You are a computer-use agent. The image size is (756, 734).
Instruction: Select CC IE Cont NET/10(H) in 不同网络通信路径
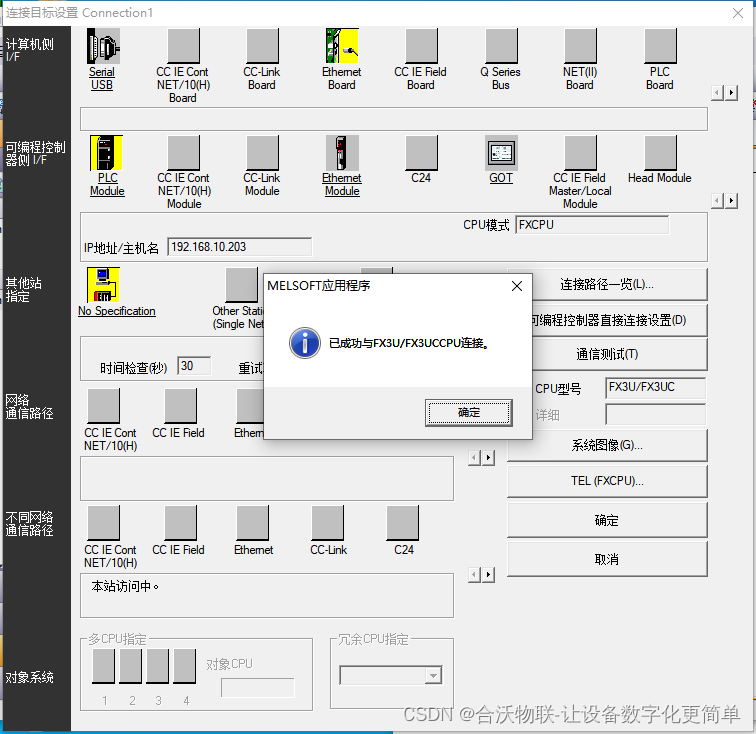103,523
